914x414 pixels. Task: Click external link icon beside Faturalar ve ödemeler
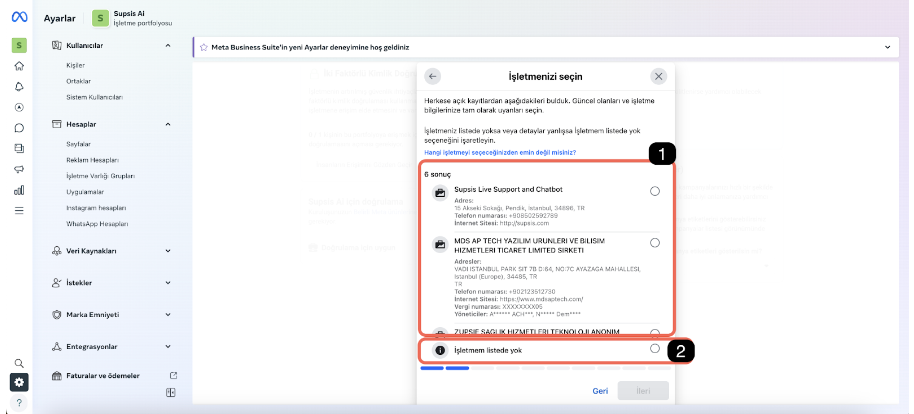point(173,376)
